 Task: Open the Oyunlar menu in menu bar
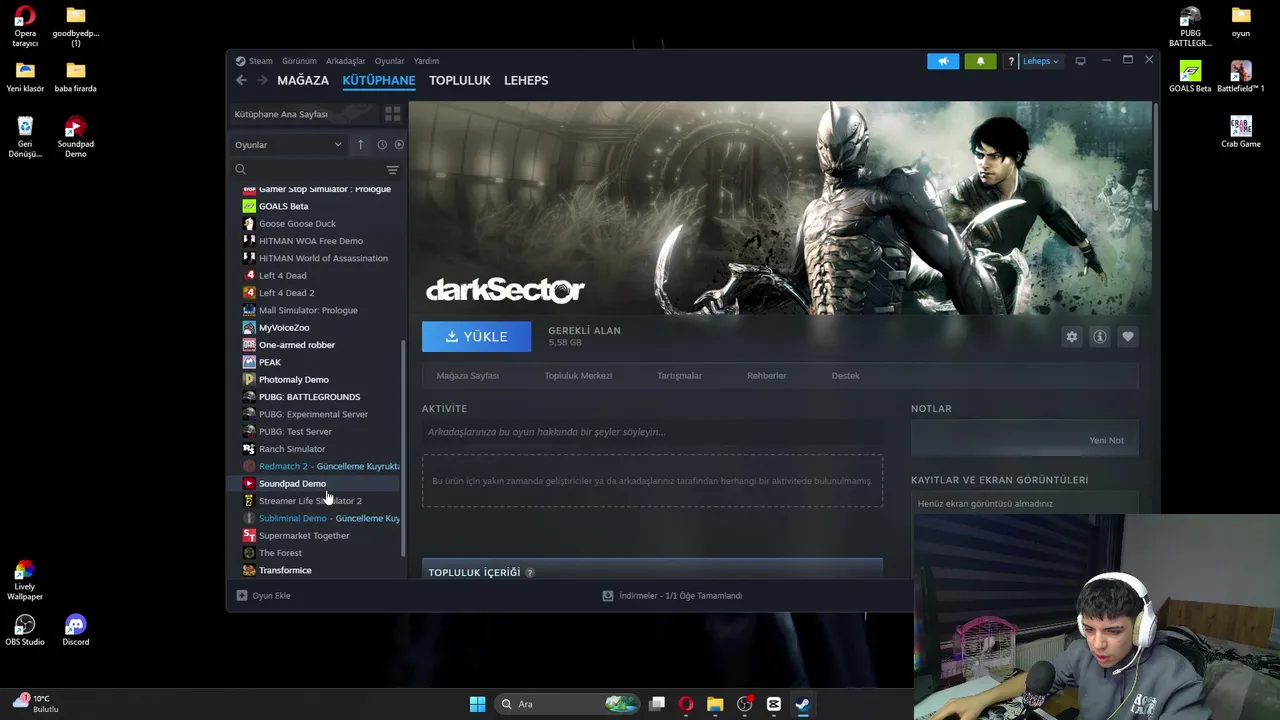[x=390, y=61]
